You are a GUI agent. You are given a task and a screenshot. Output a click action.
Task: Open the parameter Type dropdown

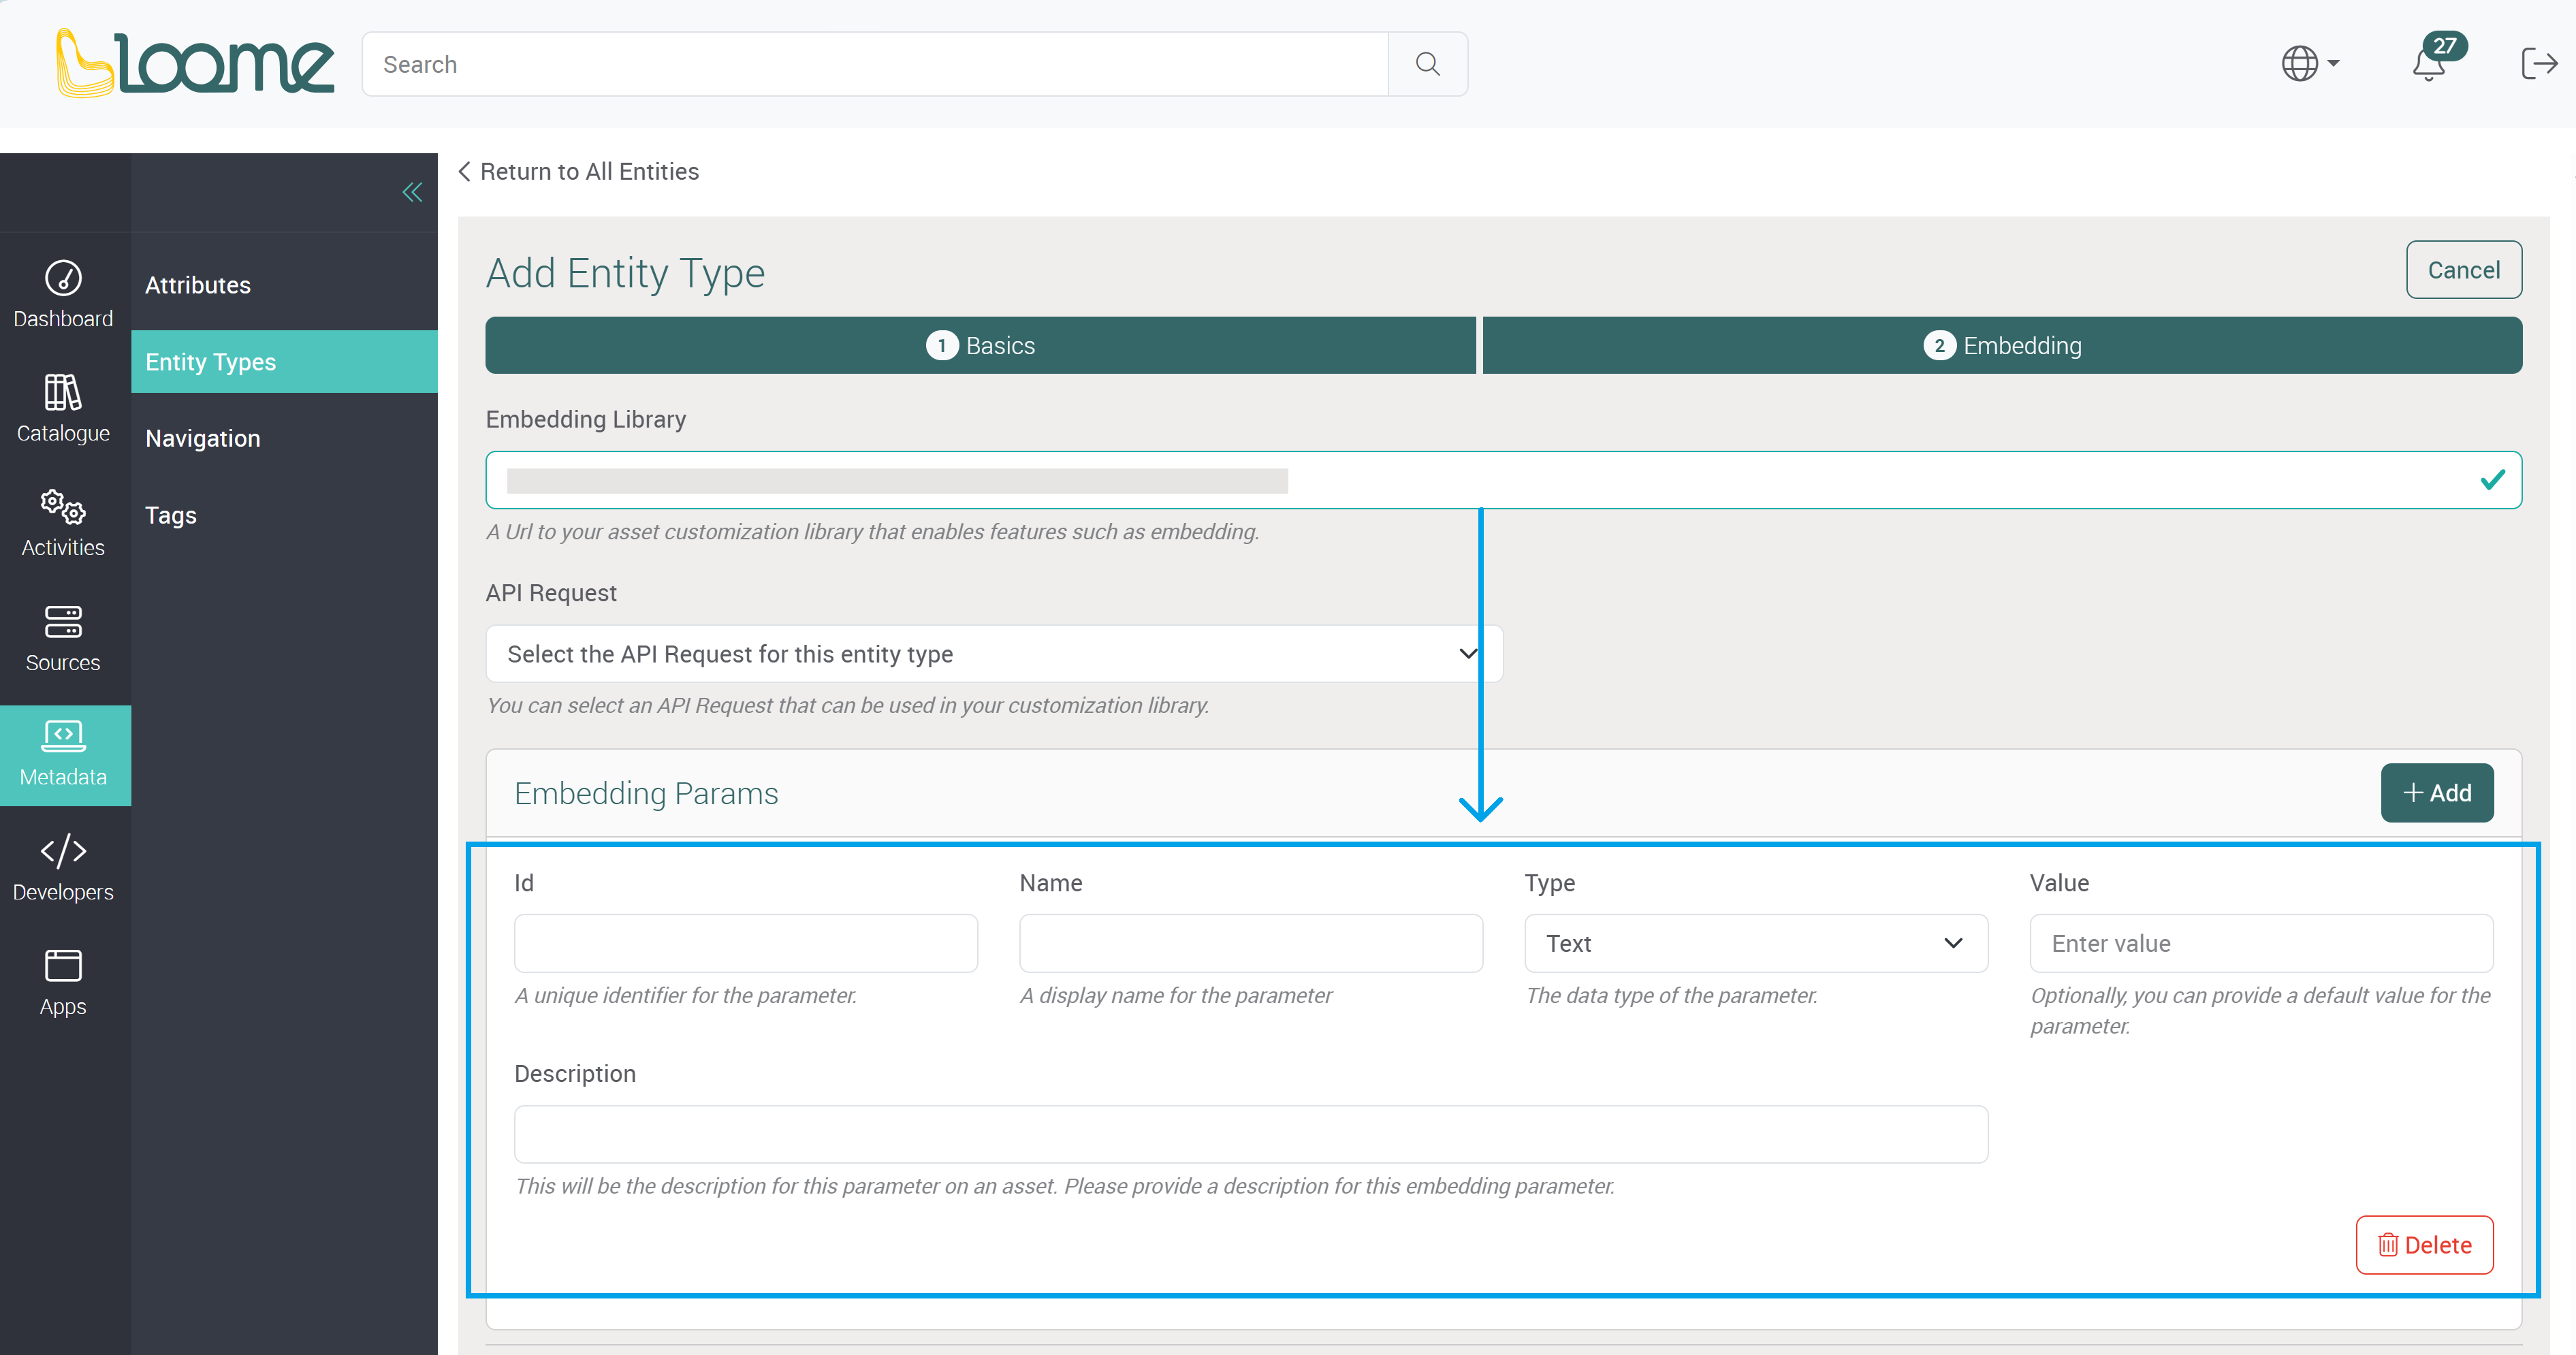click(1756, 943)
